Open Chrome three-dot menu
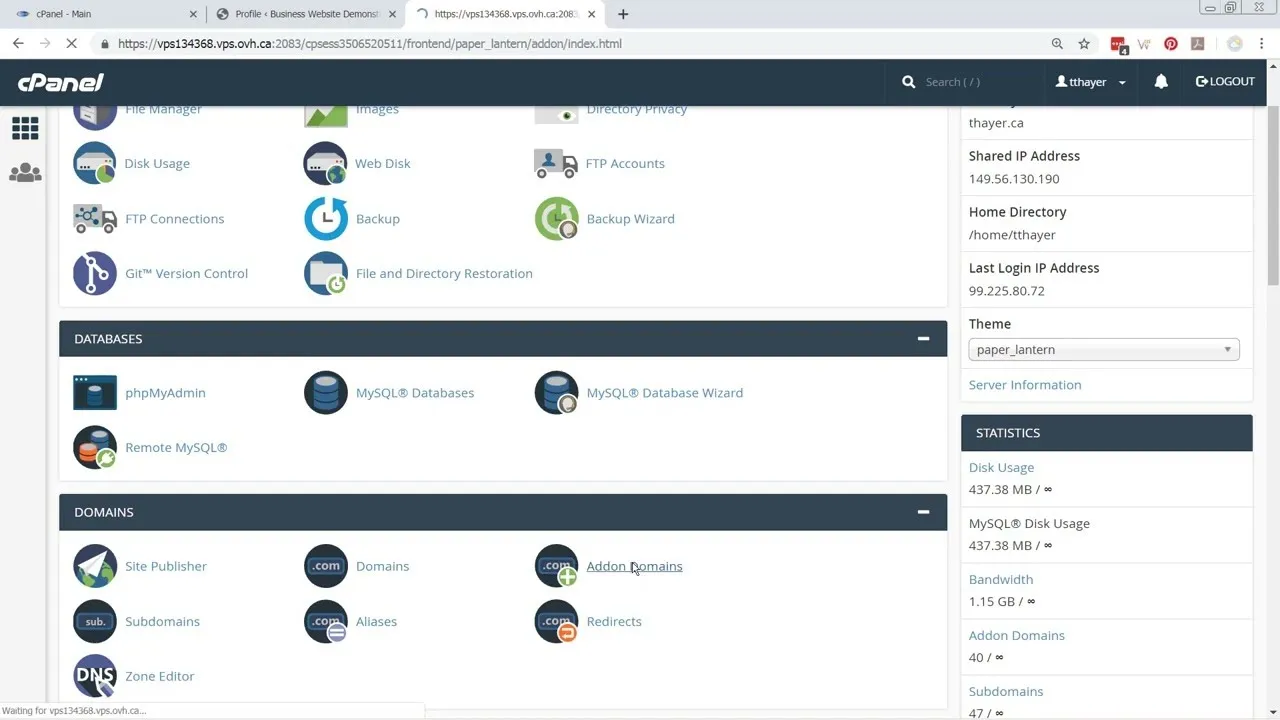Viewport: 1280px width, 720px height. 1264,44
